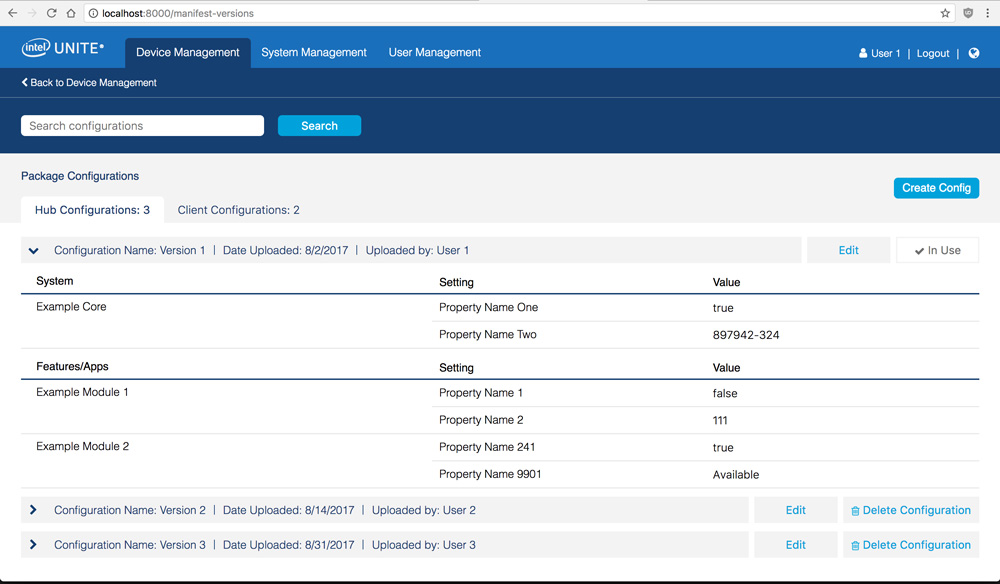This screenshot has width=1000, height=584.
Task: Click the Logout link
Action: tap(933, 53)
